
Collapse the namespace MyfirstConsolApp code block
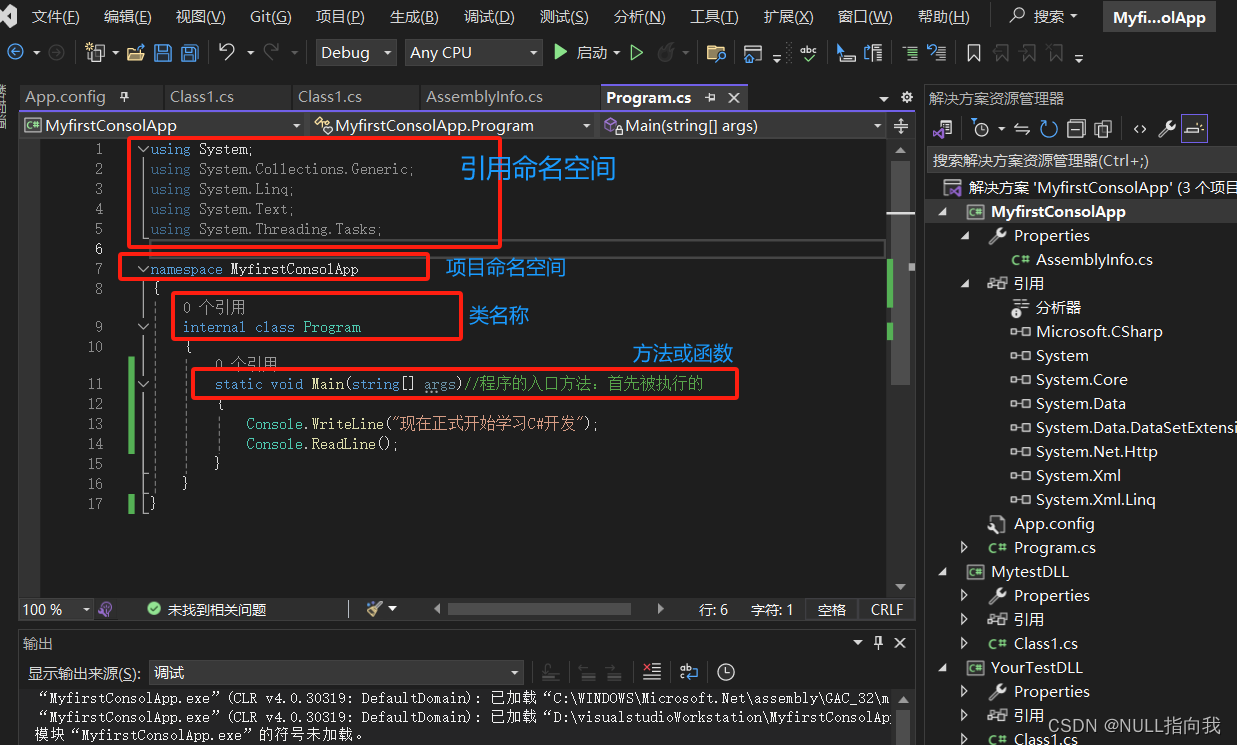tap(143, 269)
